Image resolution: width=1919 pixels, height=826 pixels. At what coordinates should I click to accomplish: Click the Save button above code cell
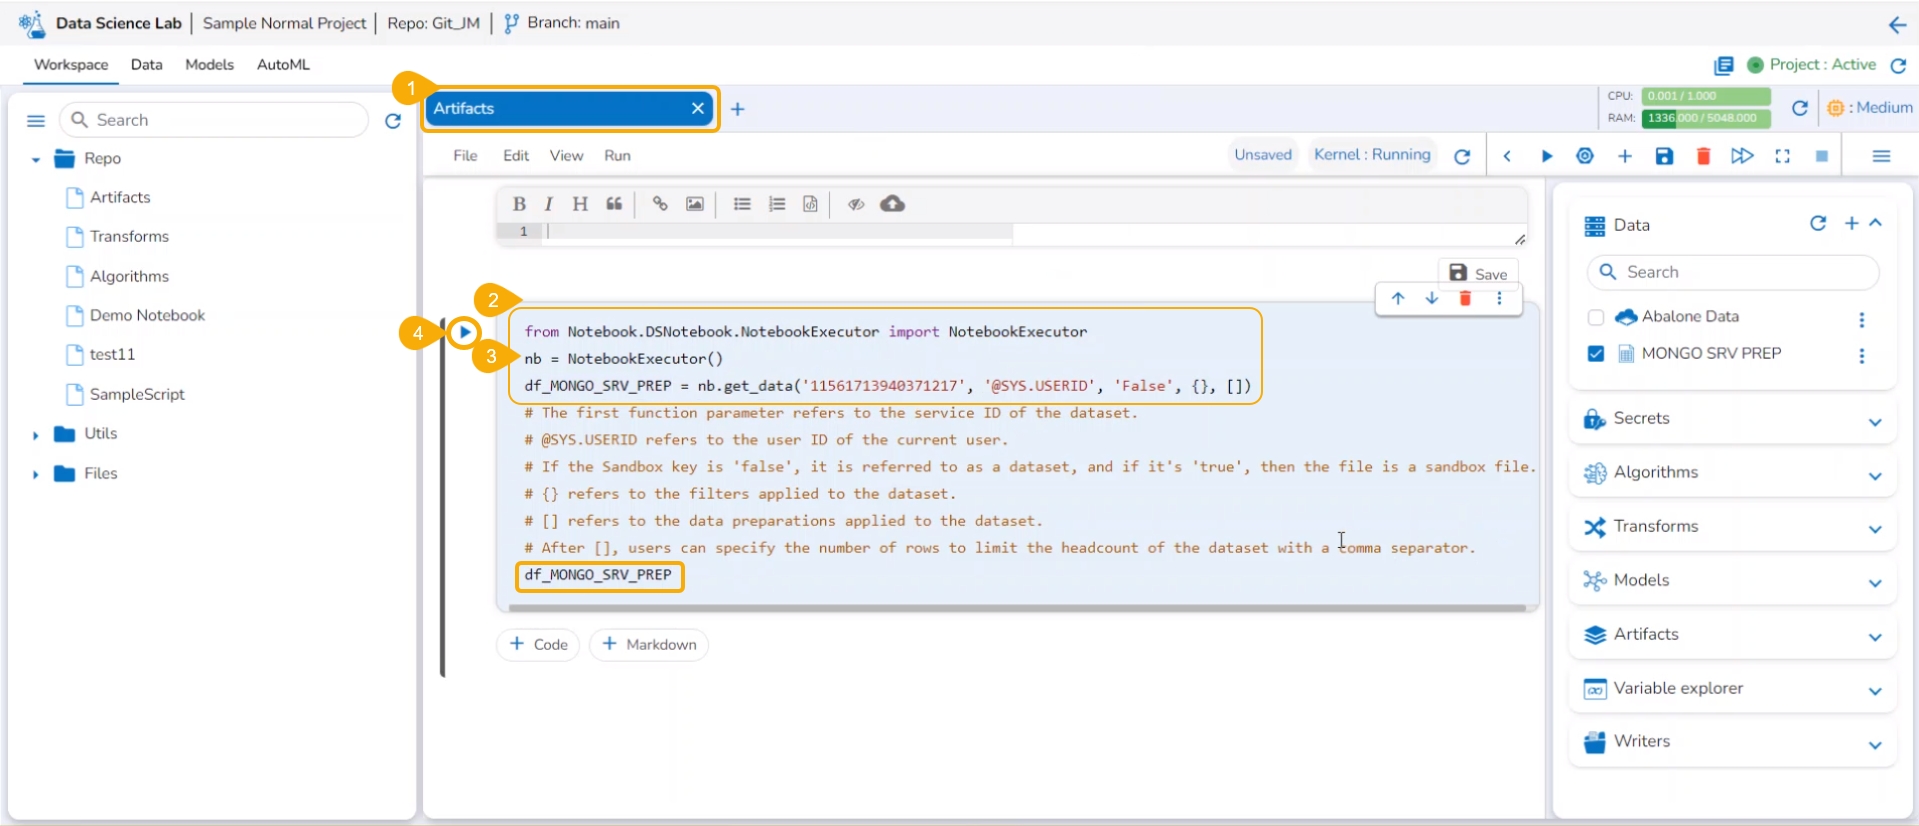1478,273
